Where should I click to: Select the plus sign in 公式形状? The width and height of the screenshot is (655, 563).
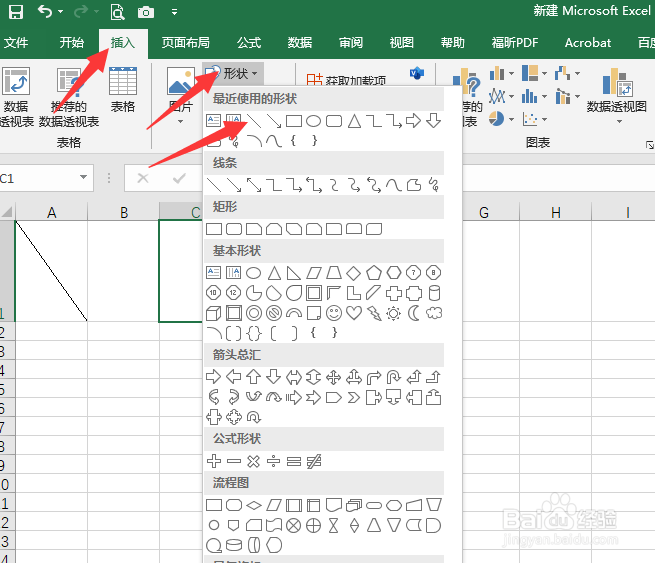point(214,461)
